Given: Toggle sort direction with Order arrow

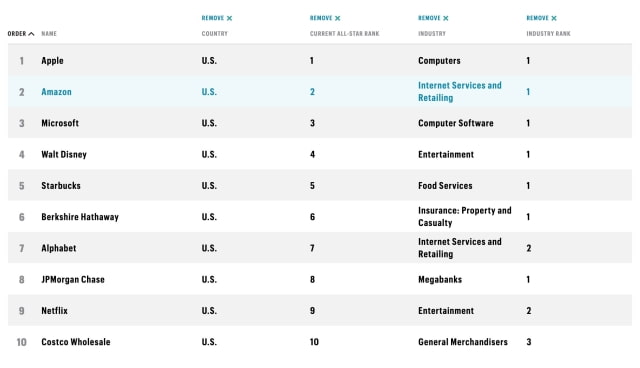Looking at the screenshot, I should coord(31,33).
